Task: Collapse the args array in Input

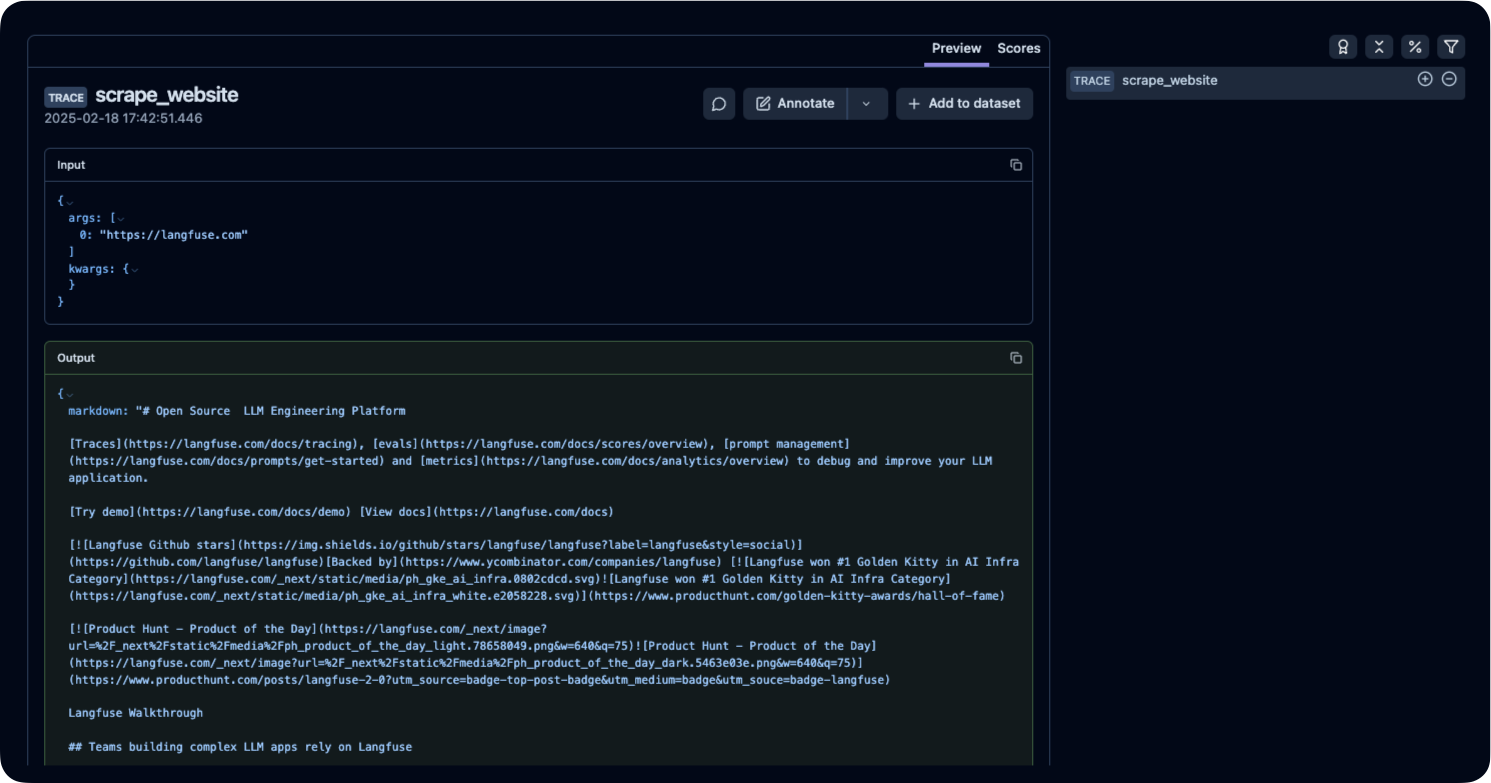Action: pos(120,217)
